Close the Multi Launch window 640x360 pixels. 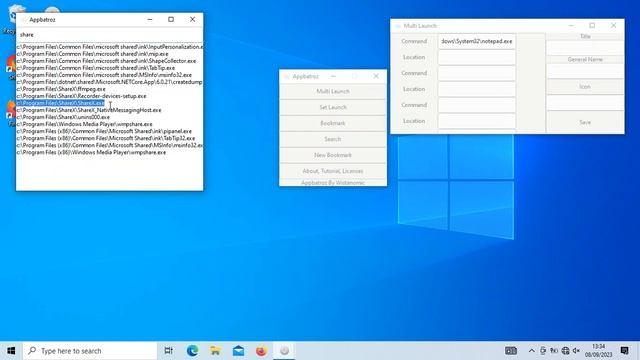[613, 25]
